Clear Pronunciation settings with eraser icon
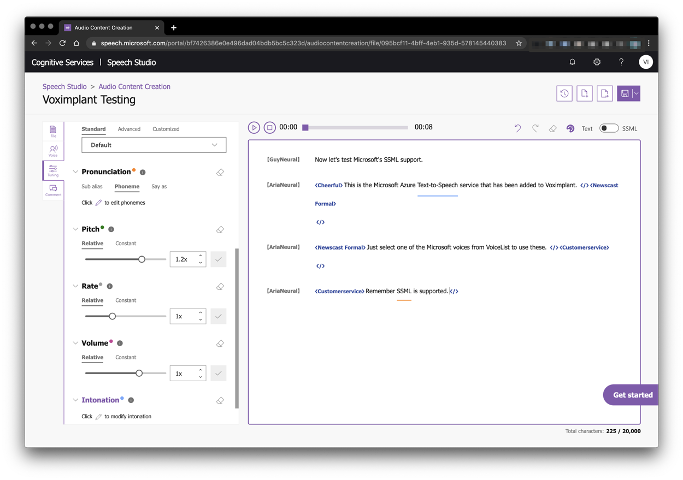Viewport: 683px width, 480px height. pyautogui.click(x=220, y=172)
